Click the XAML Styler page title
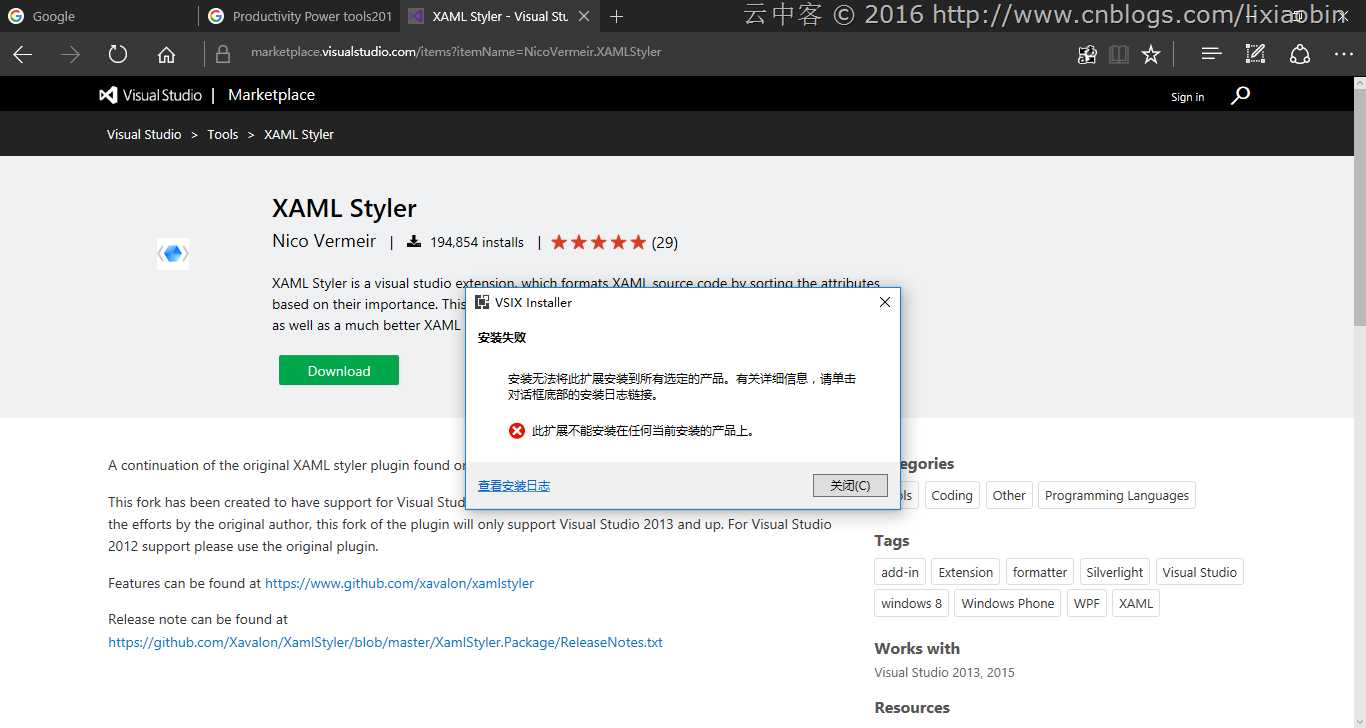The image size is (1366, 728). tap(344, 208)
